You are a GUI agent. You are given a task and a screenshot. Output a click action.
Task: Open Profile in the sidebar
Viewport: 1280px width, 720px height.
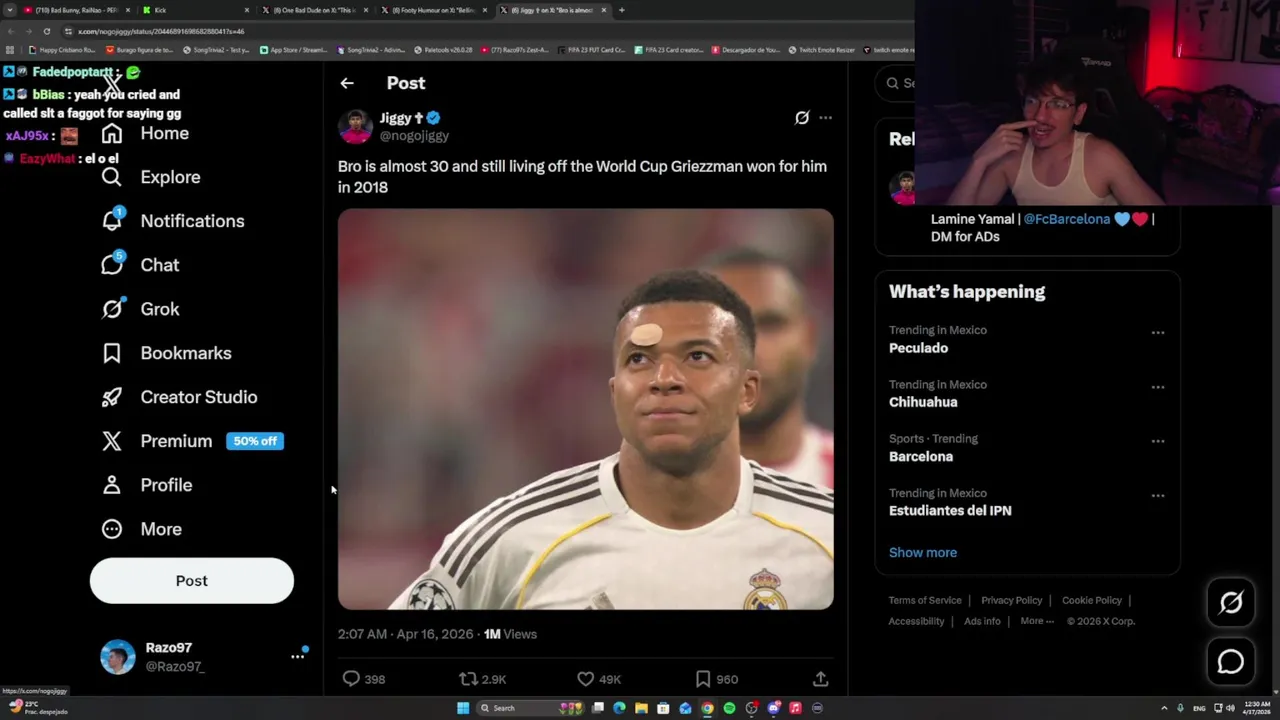[x=147, y=485]
